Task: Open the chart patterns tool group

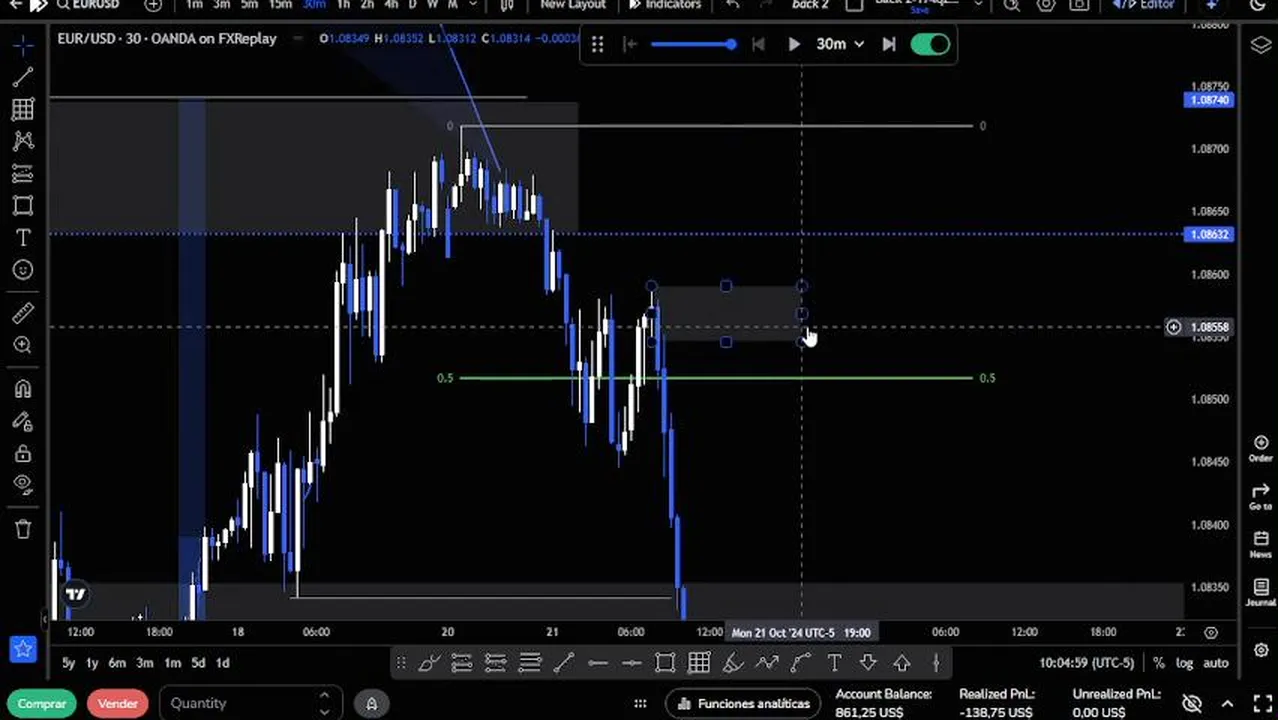Action: pos(23,141)
